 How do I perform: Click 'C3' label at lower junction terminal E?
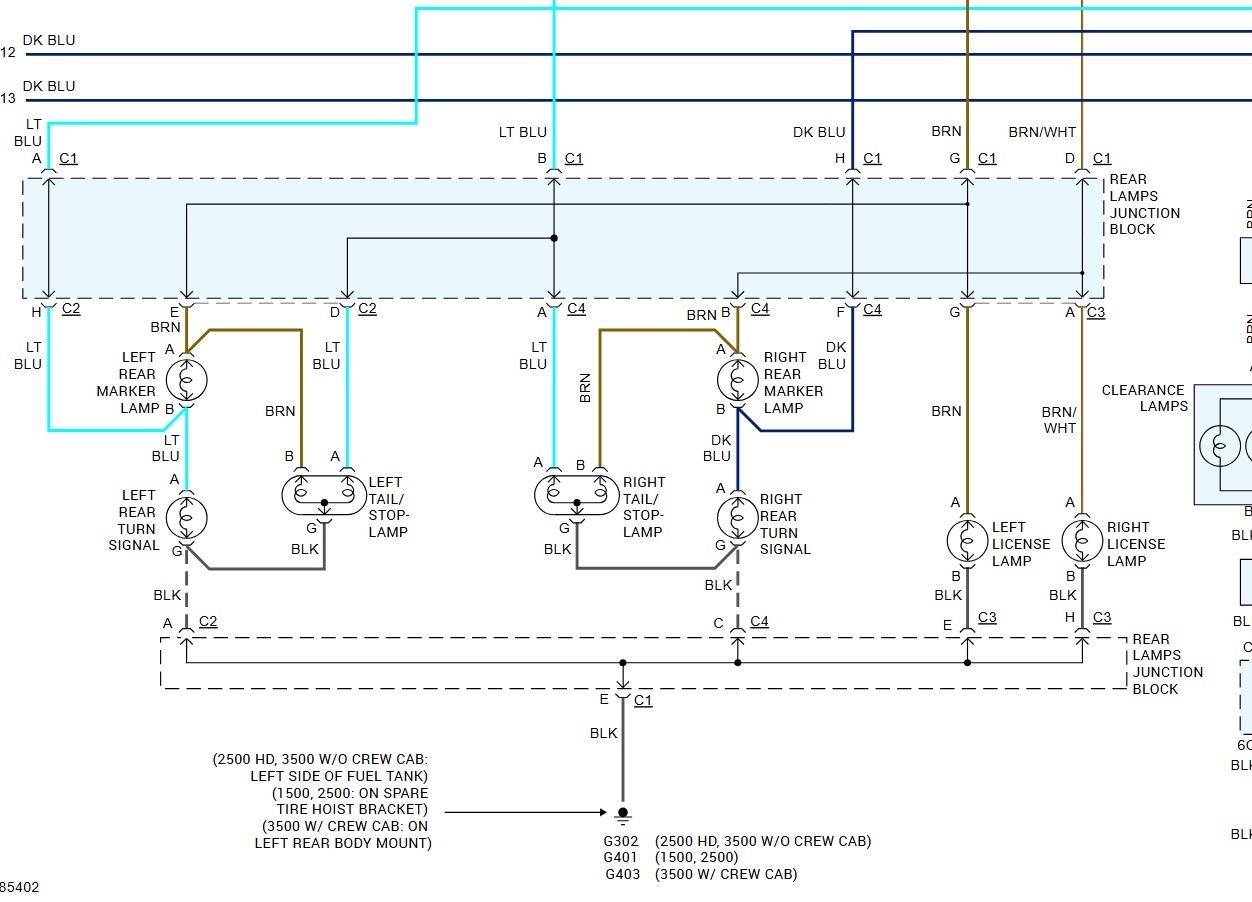[x=988, y=617]
